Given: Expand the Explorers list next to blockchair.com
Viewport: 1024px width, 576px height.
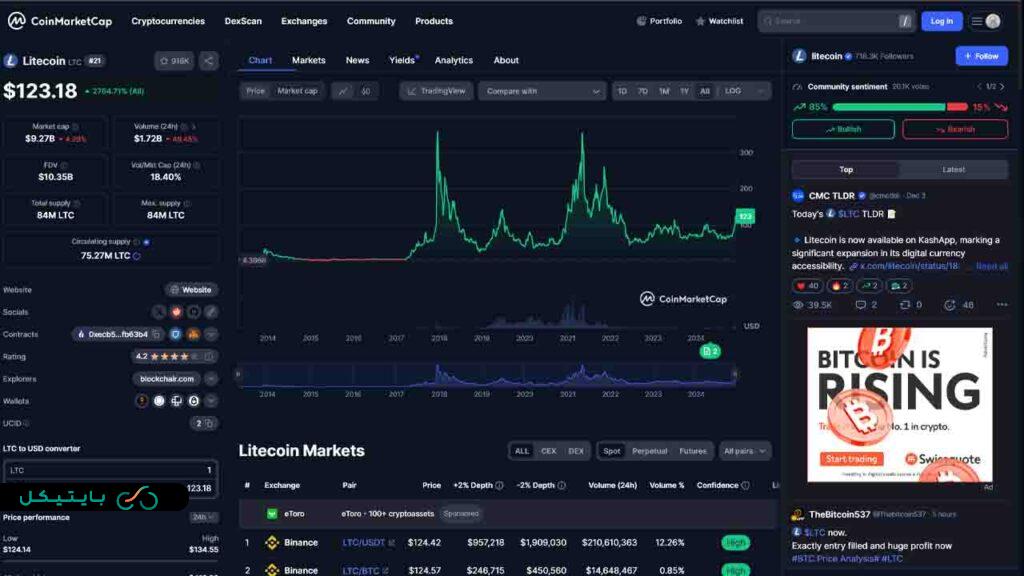Looking at the screenshot, I should coord(211,379).
